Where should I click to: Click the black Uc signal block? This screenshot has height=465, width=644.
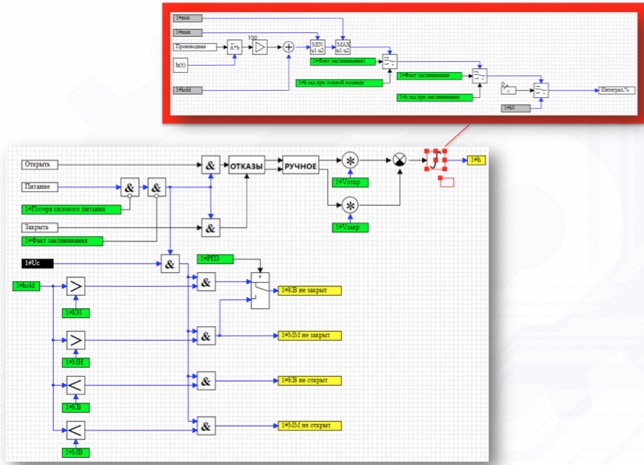coord(37,263)
